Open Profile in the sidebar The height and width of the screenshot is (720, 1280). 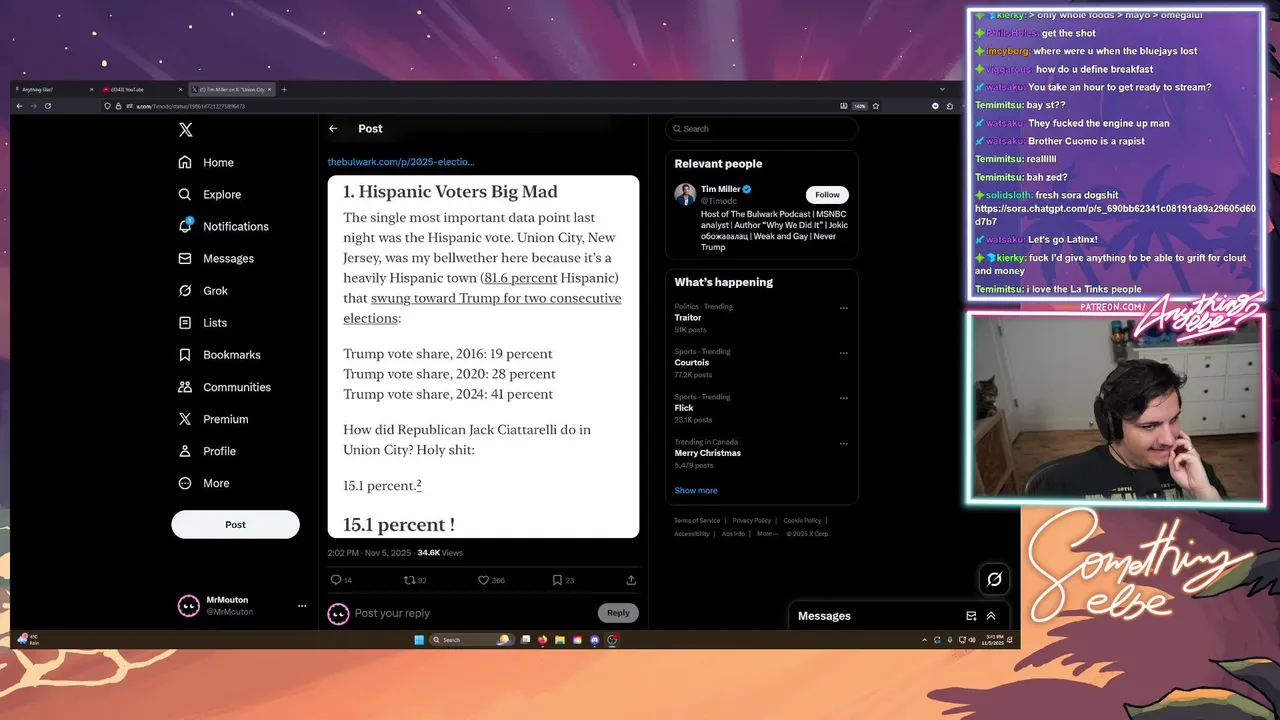[207, 451]
